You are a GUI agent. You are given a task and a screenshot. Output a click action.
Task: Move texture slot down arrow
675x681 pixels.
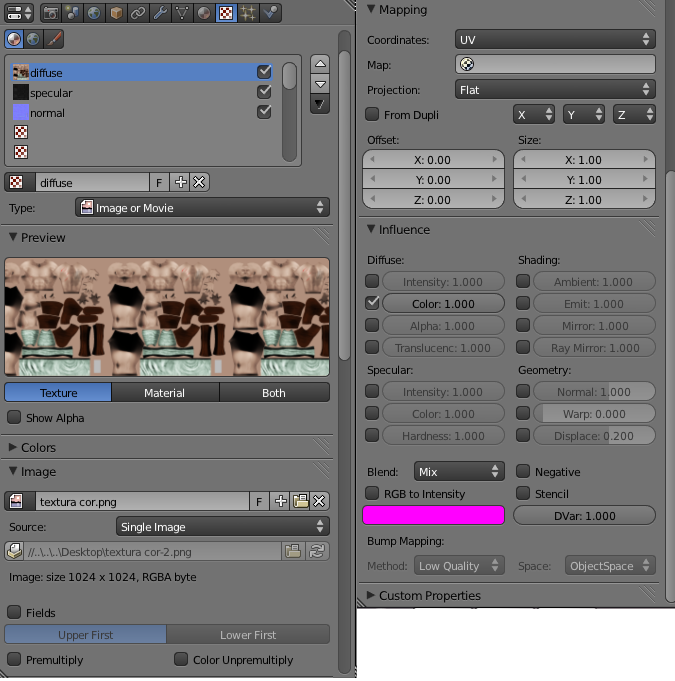click(320, 84)
